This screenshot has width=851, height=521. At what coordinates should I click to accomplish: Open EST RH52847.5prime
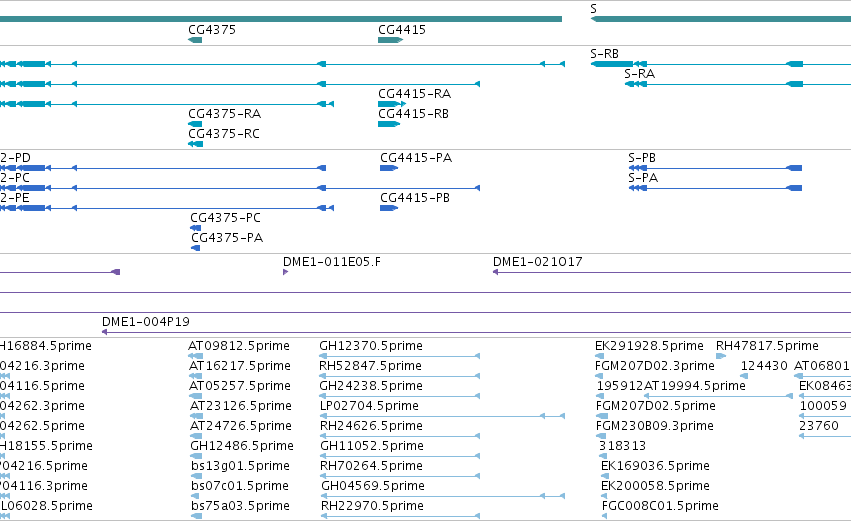pos(370,366)
